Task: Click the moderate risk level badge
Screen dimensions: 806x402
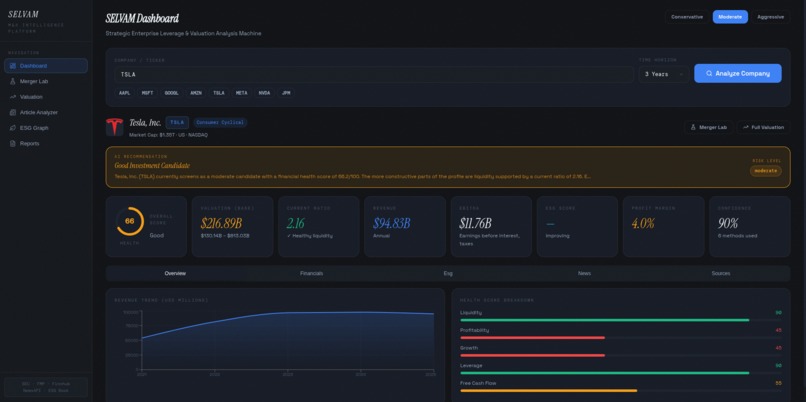Action: 765,171
